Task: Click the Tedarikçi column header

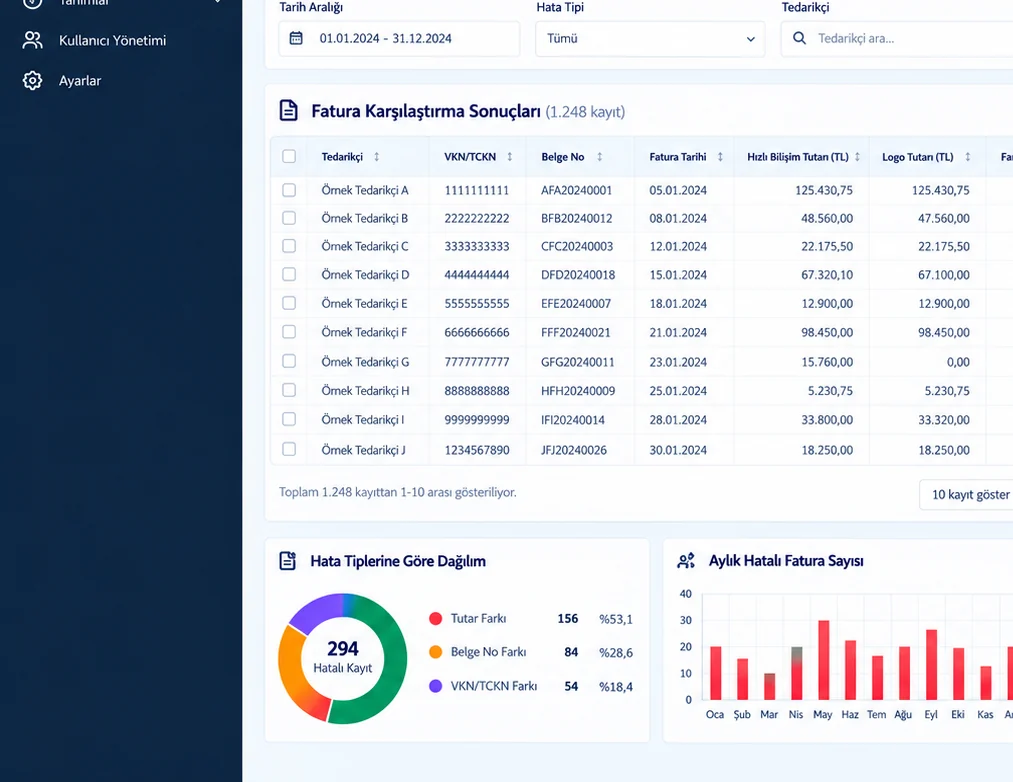Action: click(x=342, y=156)
